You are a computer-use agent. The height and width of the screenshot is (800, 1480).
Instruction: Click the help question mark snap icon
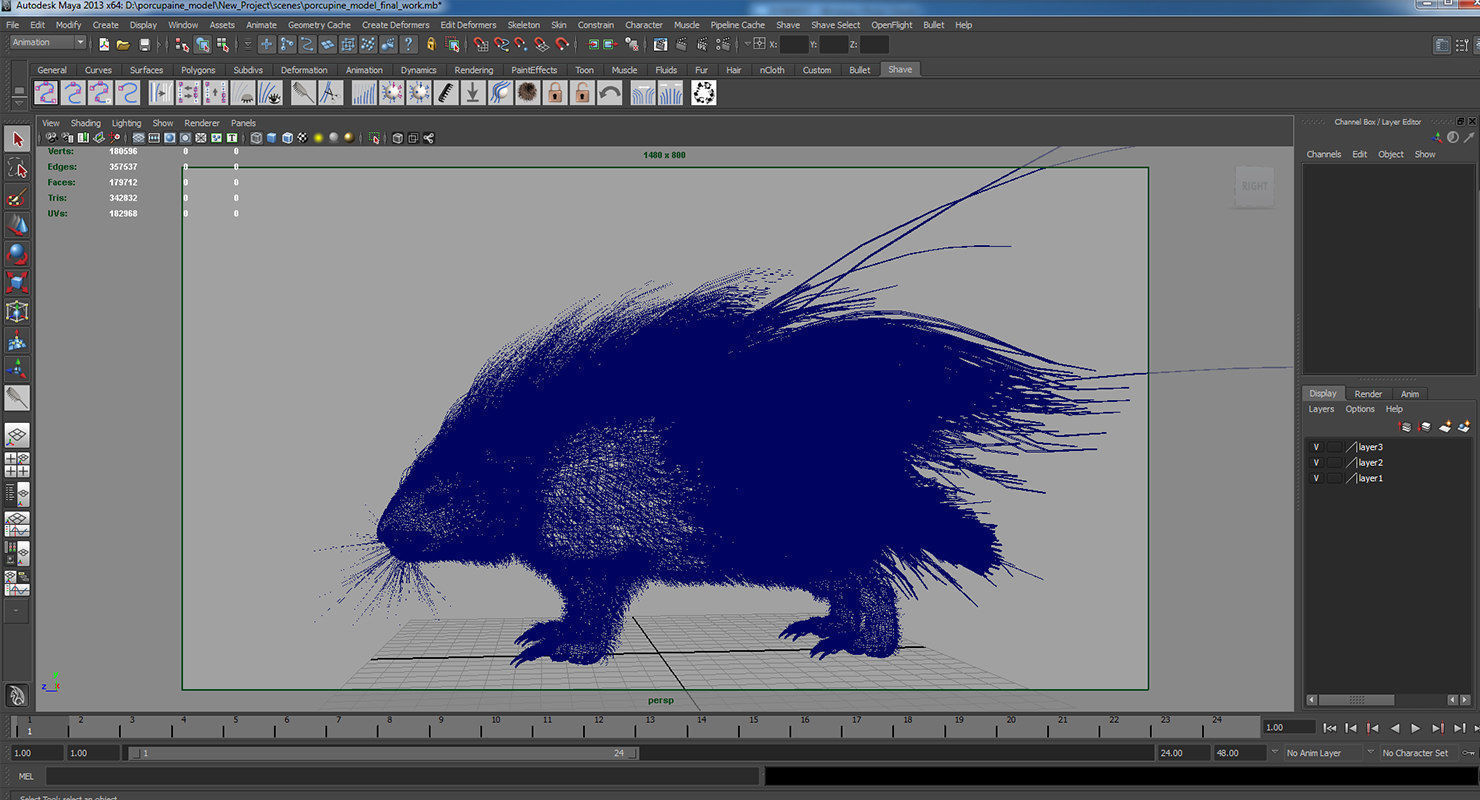pos(409,44)
